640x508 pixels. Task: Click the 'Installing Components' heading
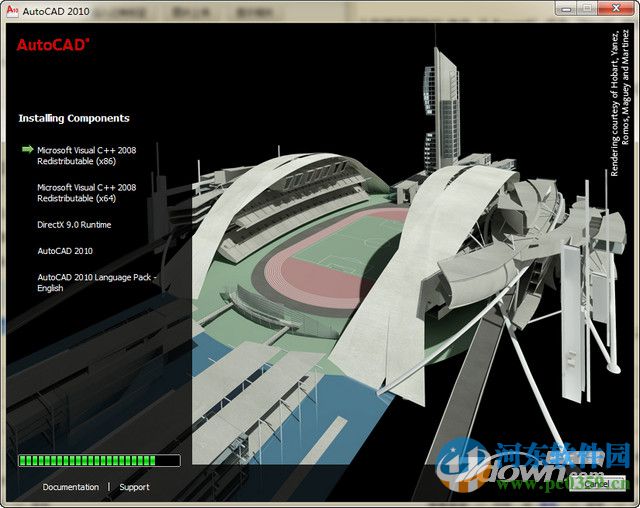click(74, 118)
